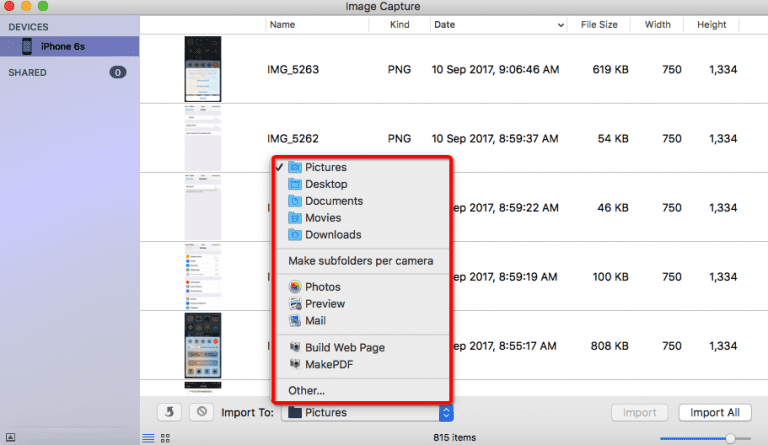Choose MakePDF from the dropdown menu
This screenshot has height=445, width=768.
point(328,364)
